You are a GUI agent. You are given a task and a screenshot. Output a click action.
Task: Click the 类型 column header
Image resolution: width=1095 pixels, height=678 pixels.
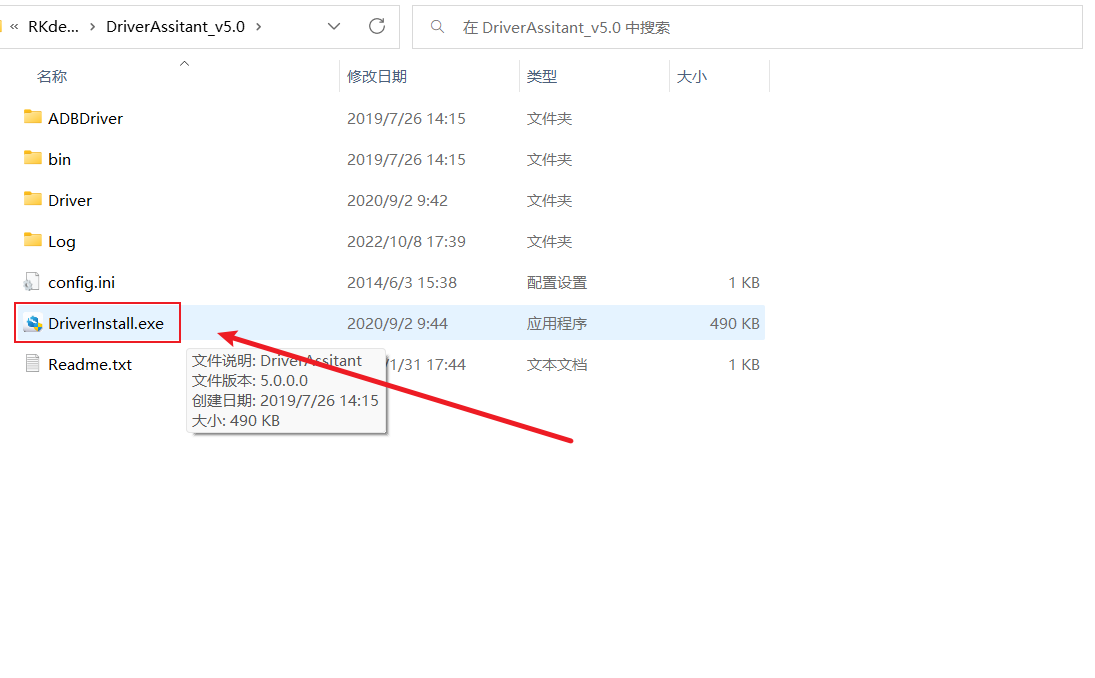[542, 75]
